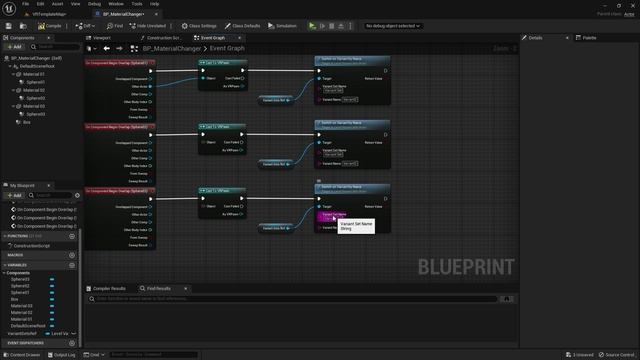This screenshot has width=640, height=360.
Task: Open the Edit menu
Action: (x=40, y=4)
